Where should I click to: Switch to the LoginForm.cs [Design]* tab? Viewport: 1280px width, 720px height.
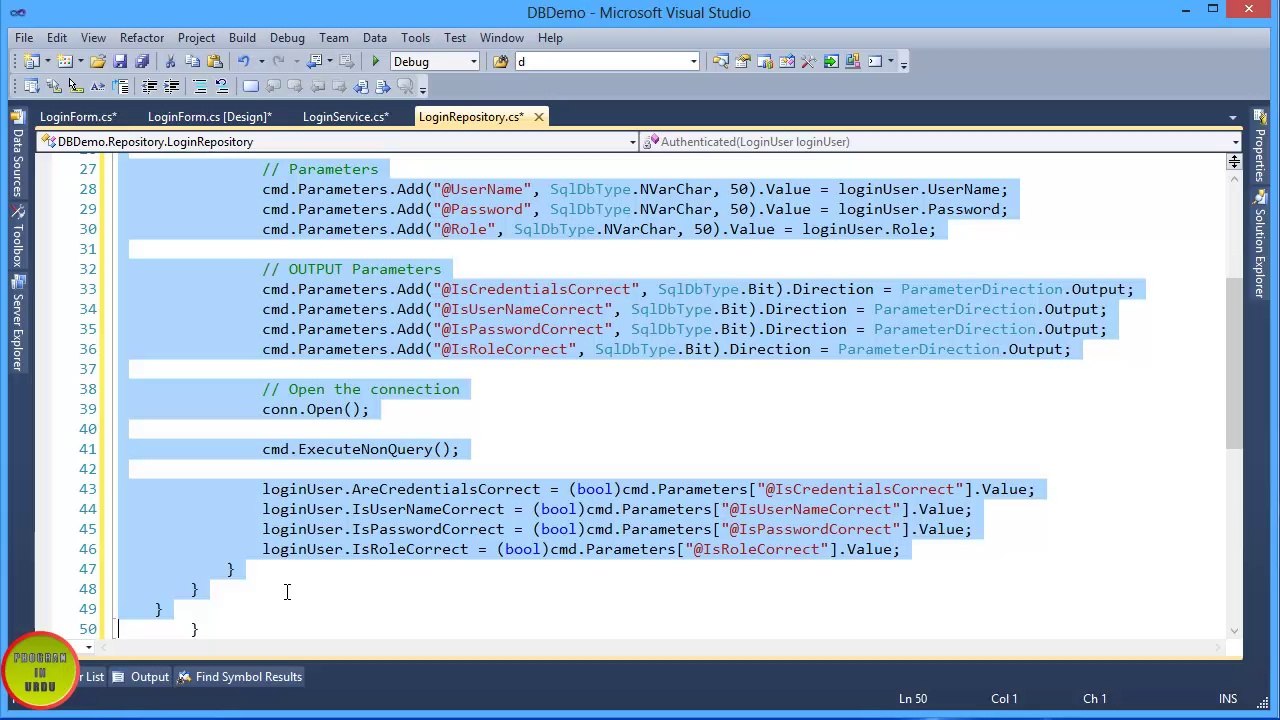pyautogui.click(x=210, y=117)
